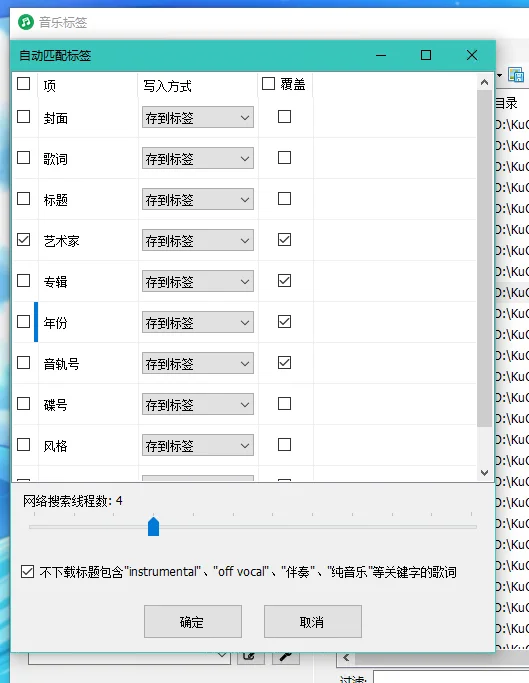Open write-mode dropdown for 封面
The image size is (529, 683).
tap(198, 117)
